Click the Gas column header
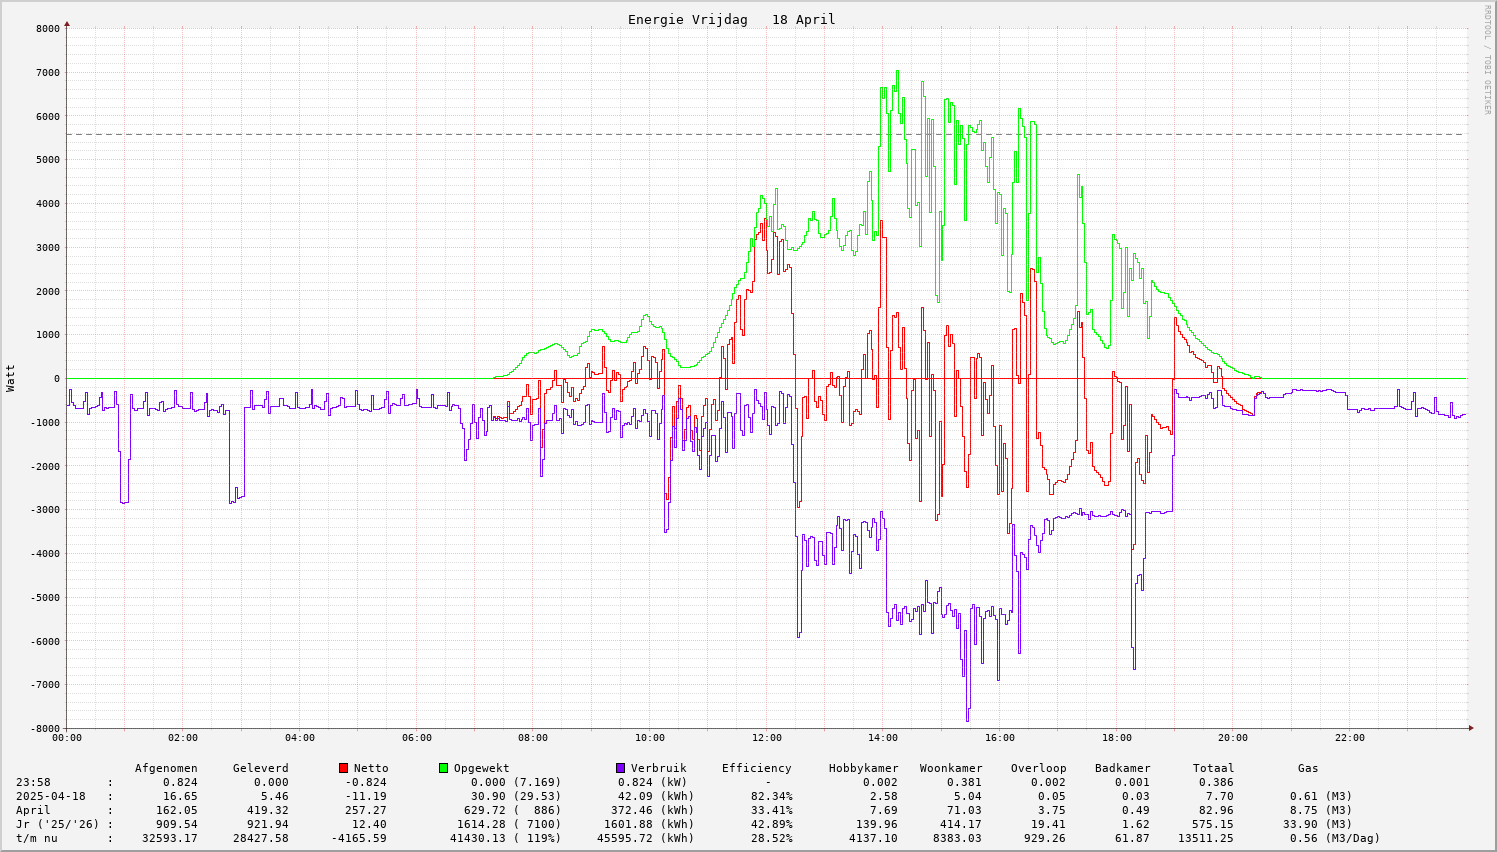 click(1308, 768)
